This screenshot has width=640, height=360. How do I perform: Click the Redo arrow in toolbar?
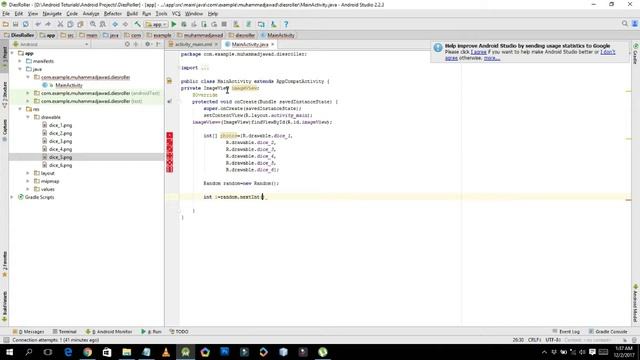[48, 24]
